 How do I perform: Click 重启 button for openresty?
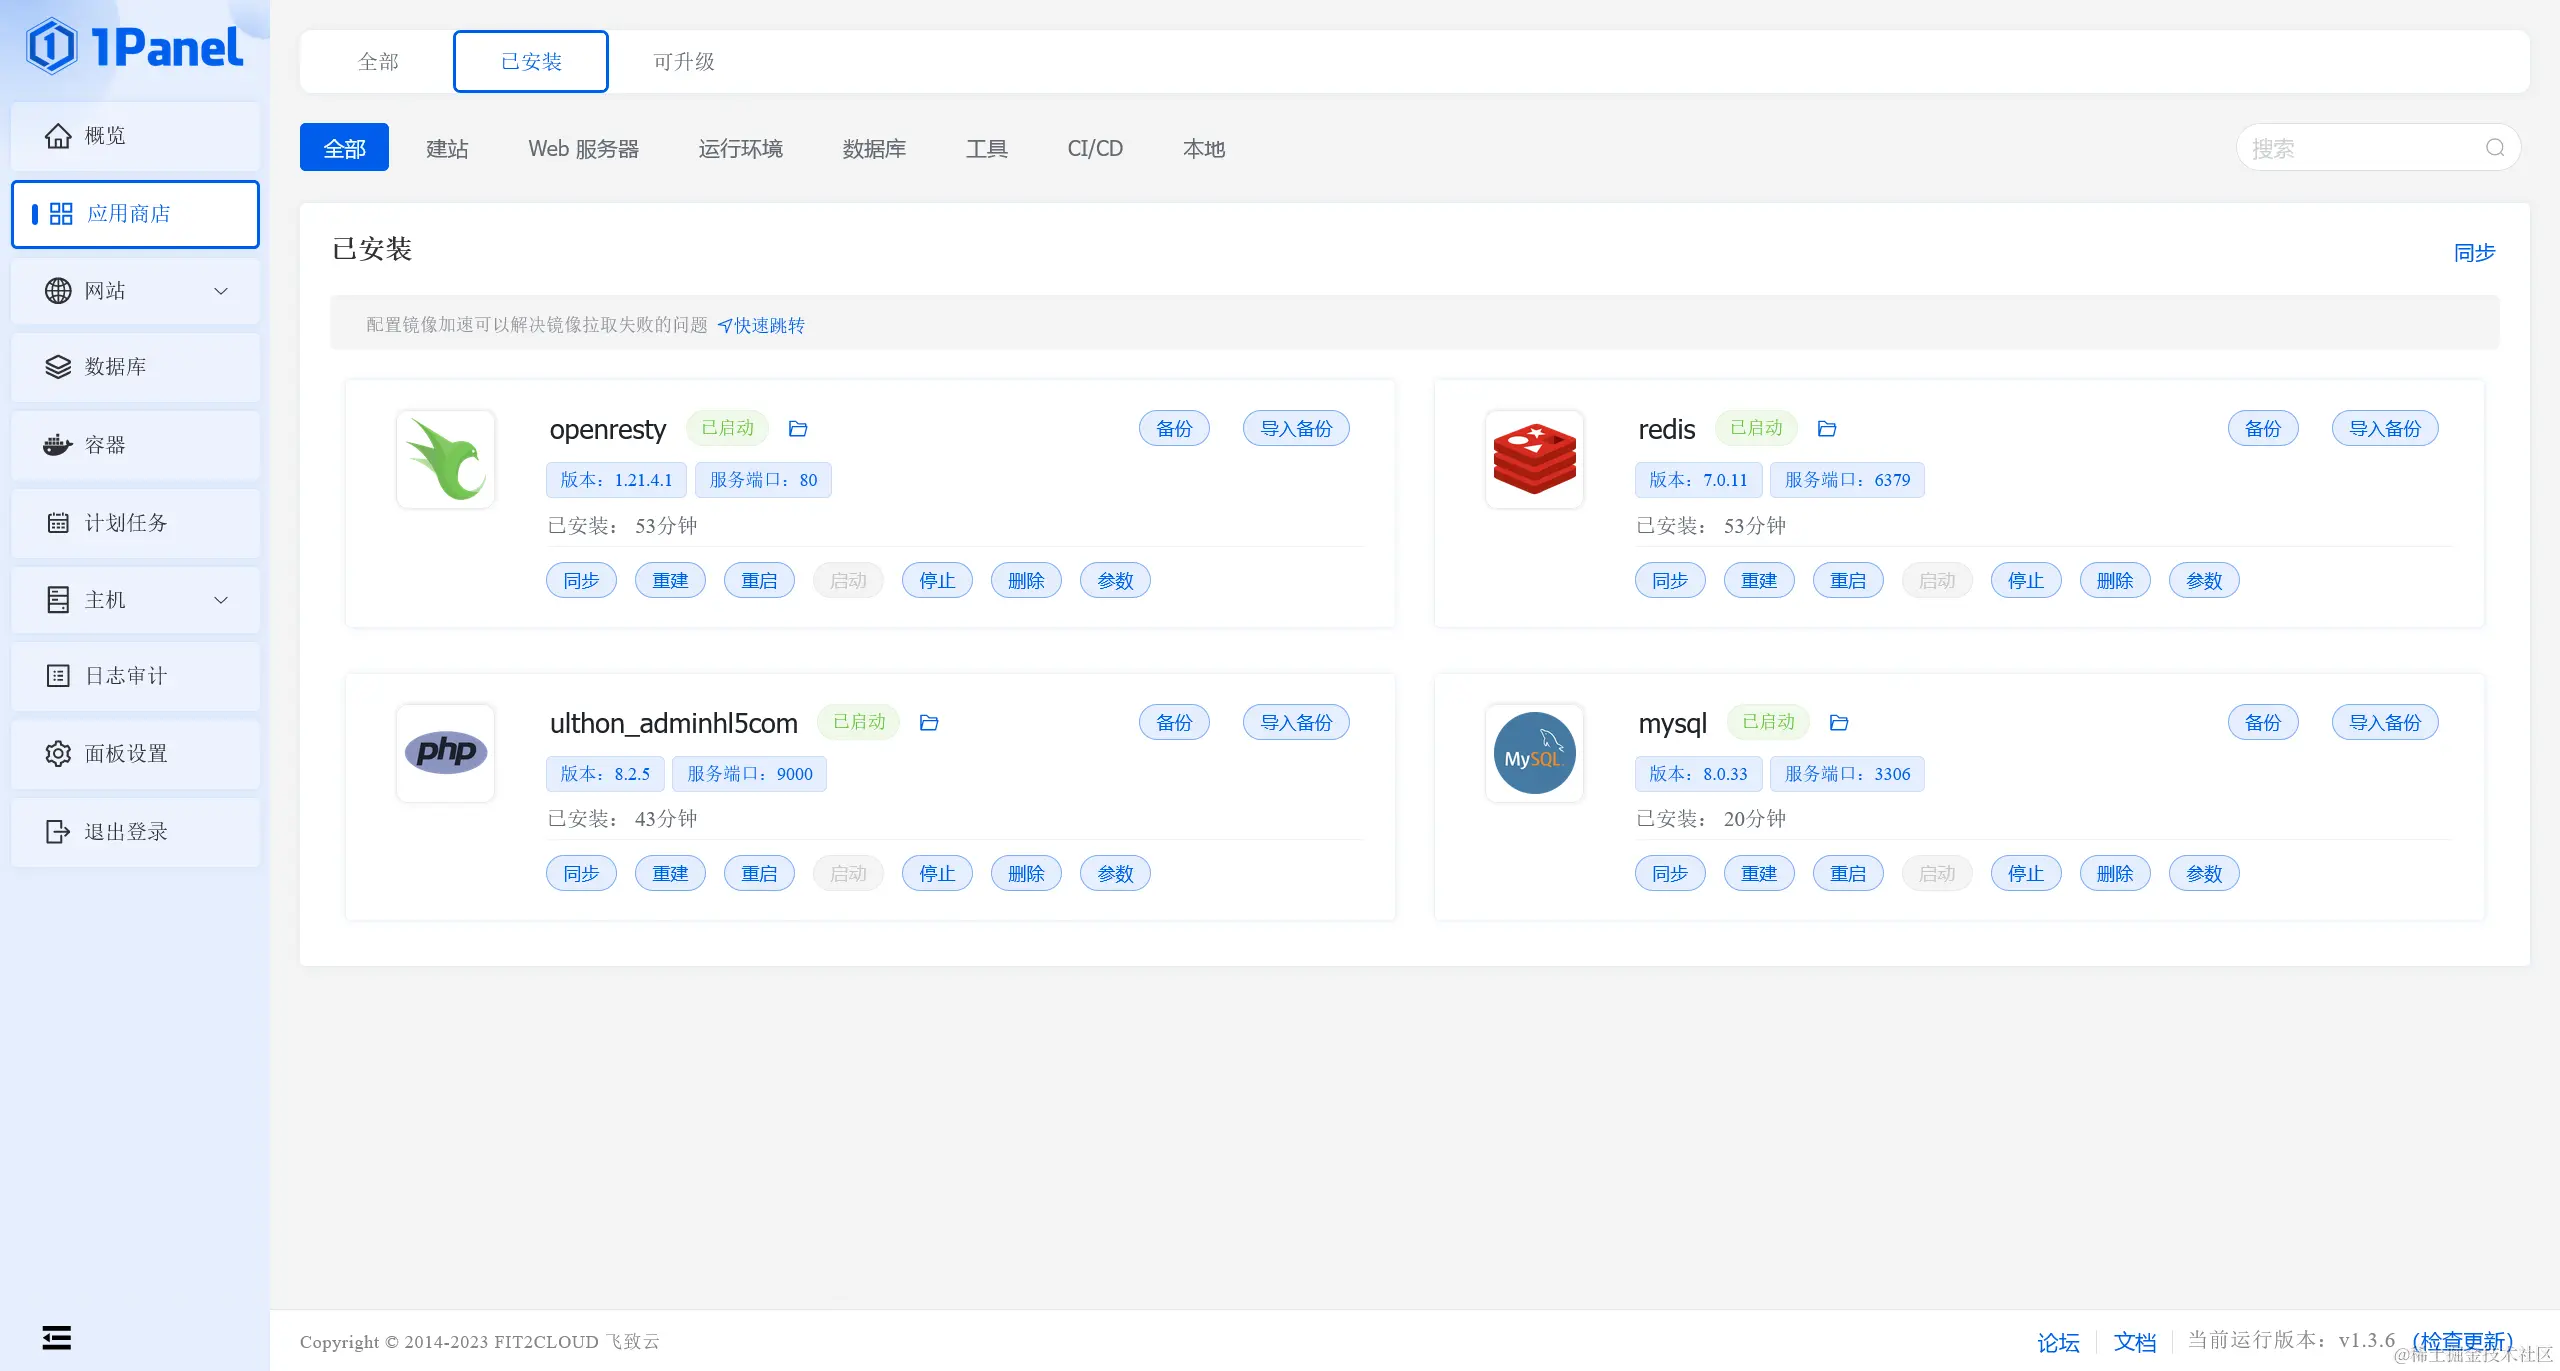(x=759, y=581)
